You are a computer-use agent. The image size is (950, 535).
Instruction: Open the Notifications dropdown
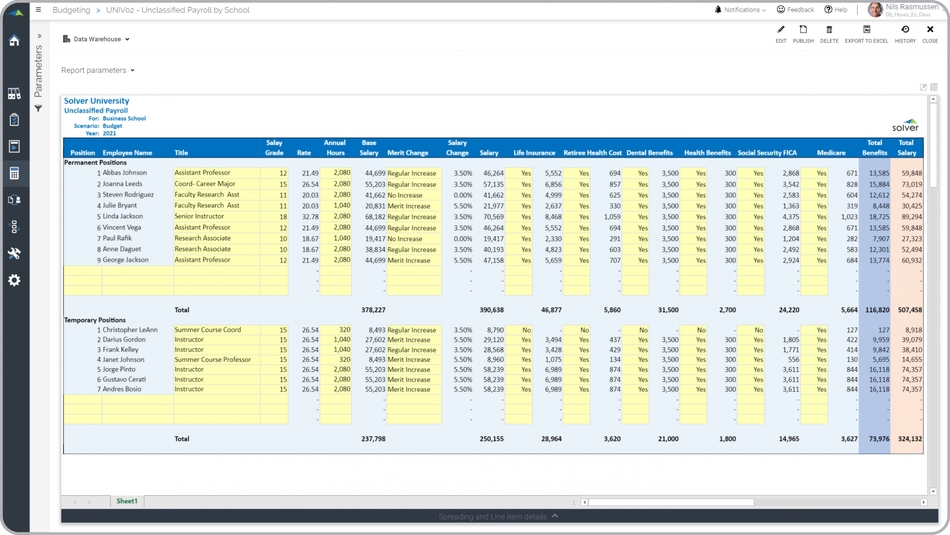click(x=741, y=10)
